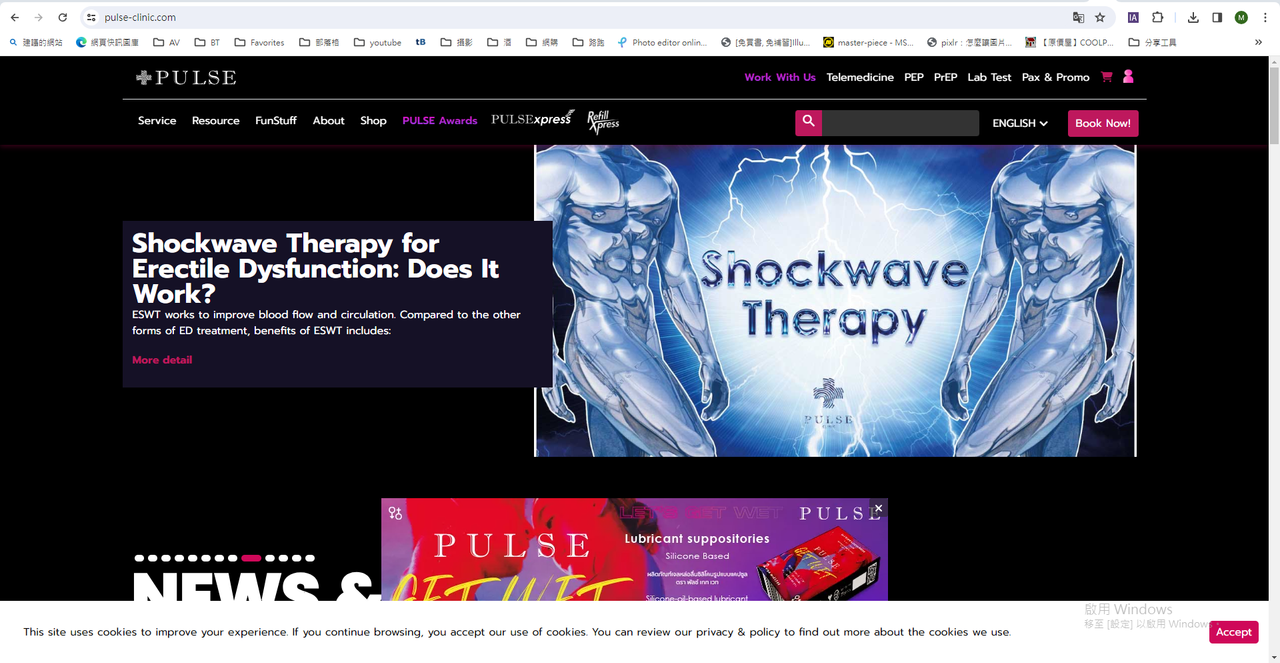1280x663 pixels.
Task: Reload the page with refresh icon
Action: click(62, 17)
